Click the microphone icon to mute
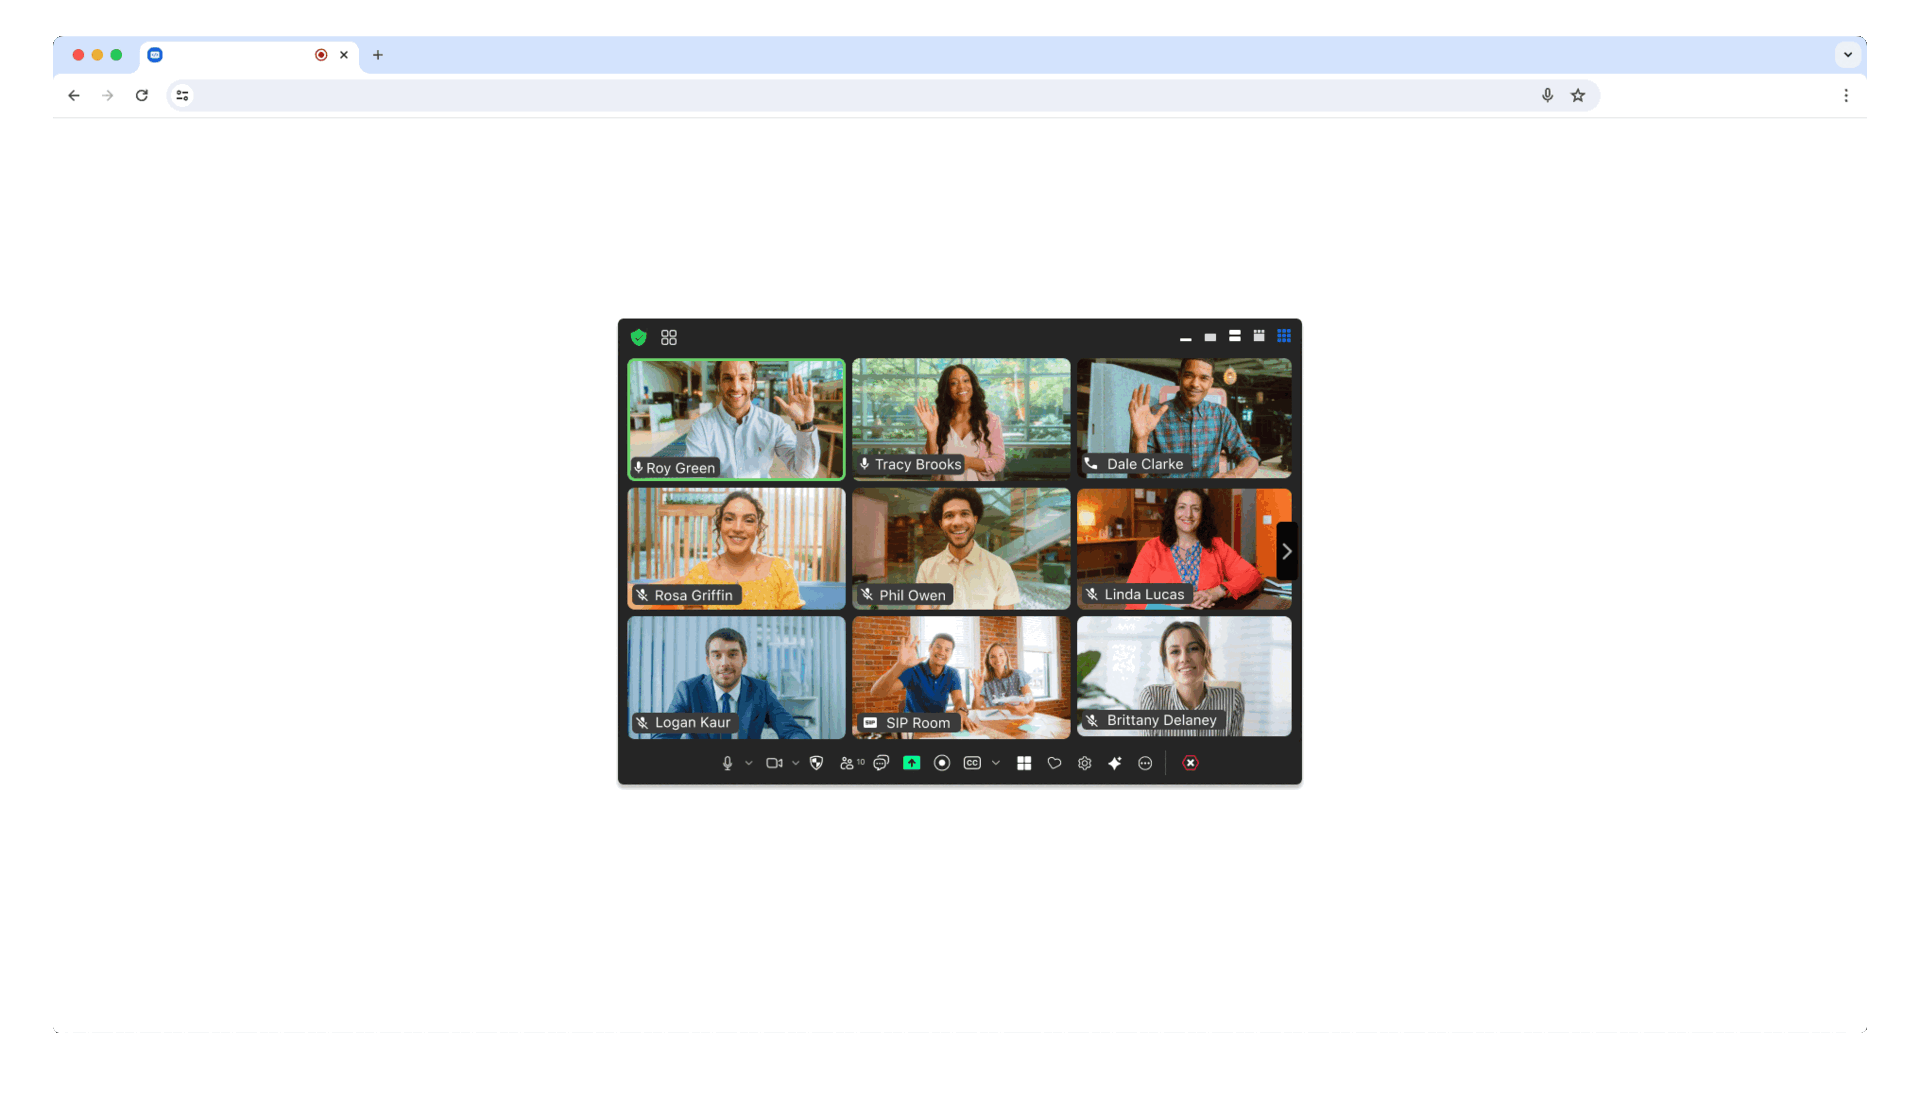This screenshot has height=1103, width=1920. pyautogui.click(x=727, y=763)
